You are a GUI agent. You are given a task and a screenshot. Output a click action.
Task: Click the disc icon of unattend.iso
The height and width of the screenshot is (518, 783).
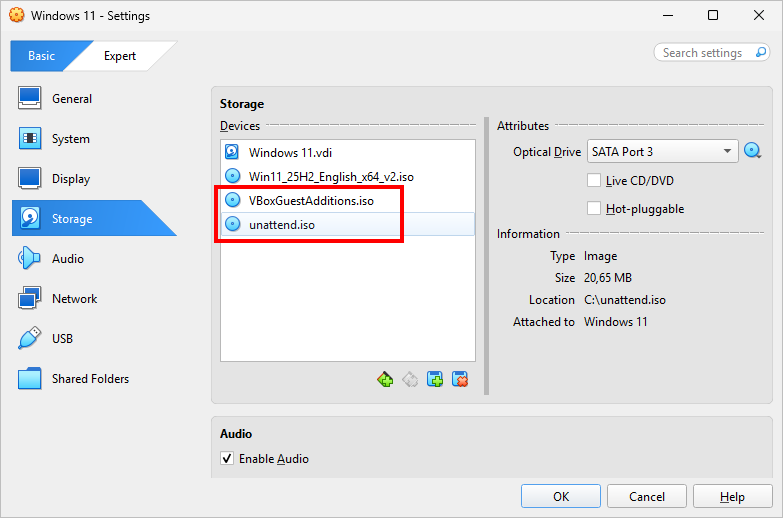click(x=232, y=224)
